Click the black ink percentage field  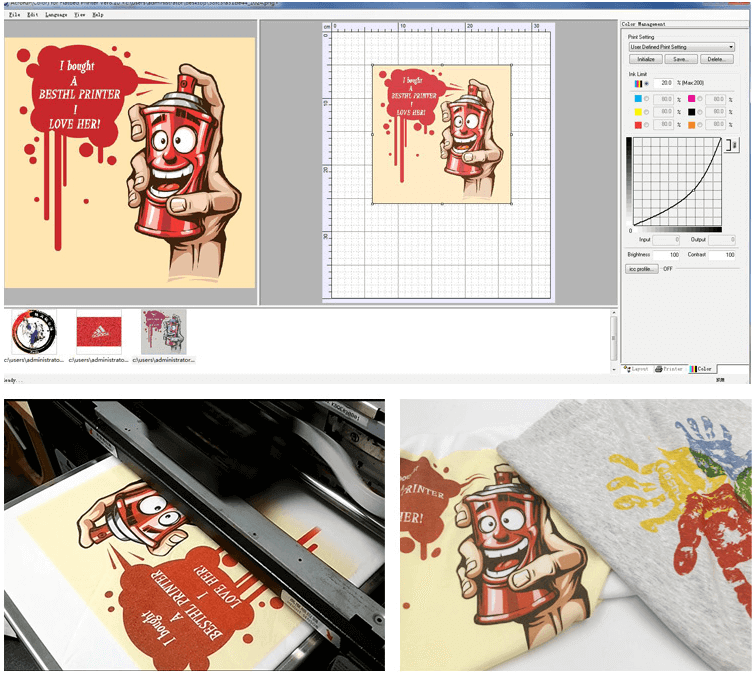tap(716, 112)
